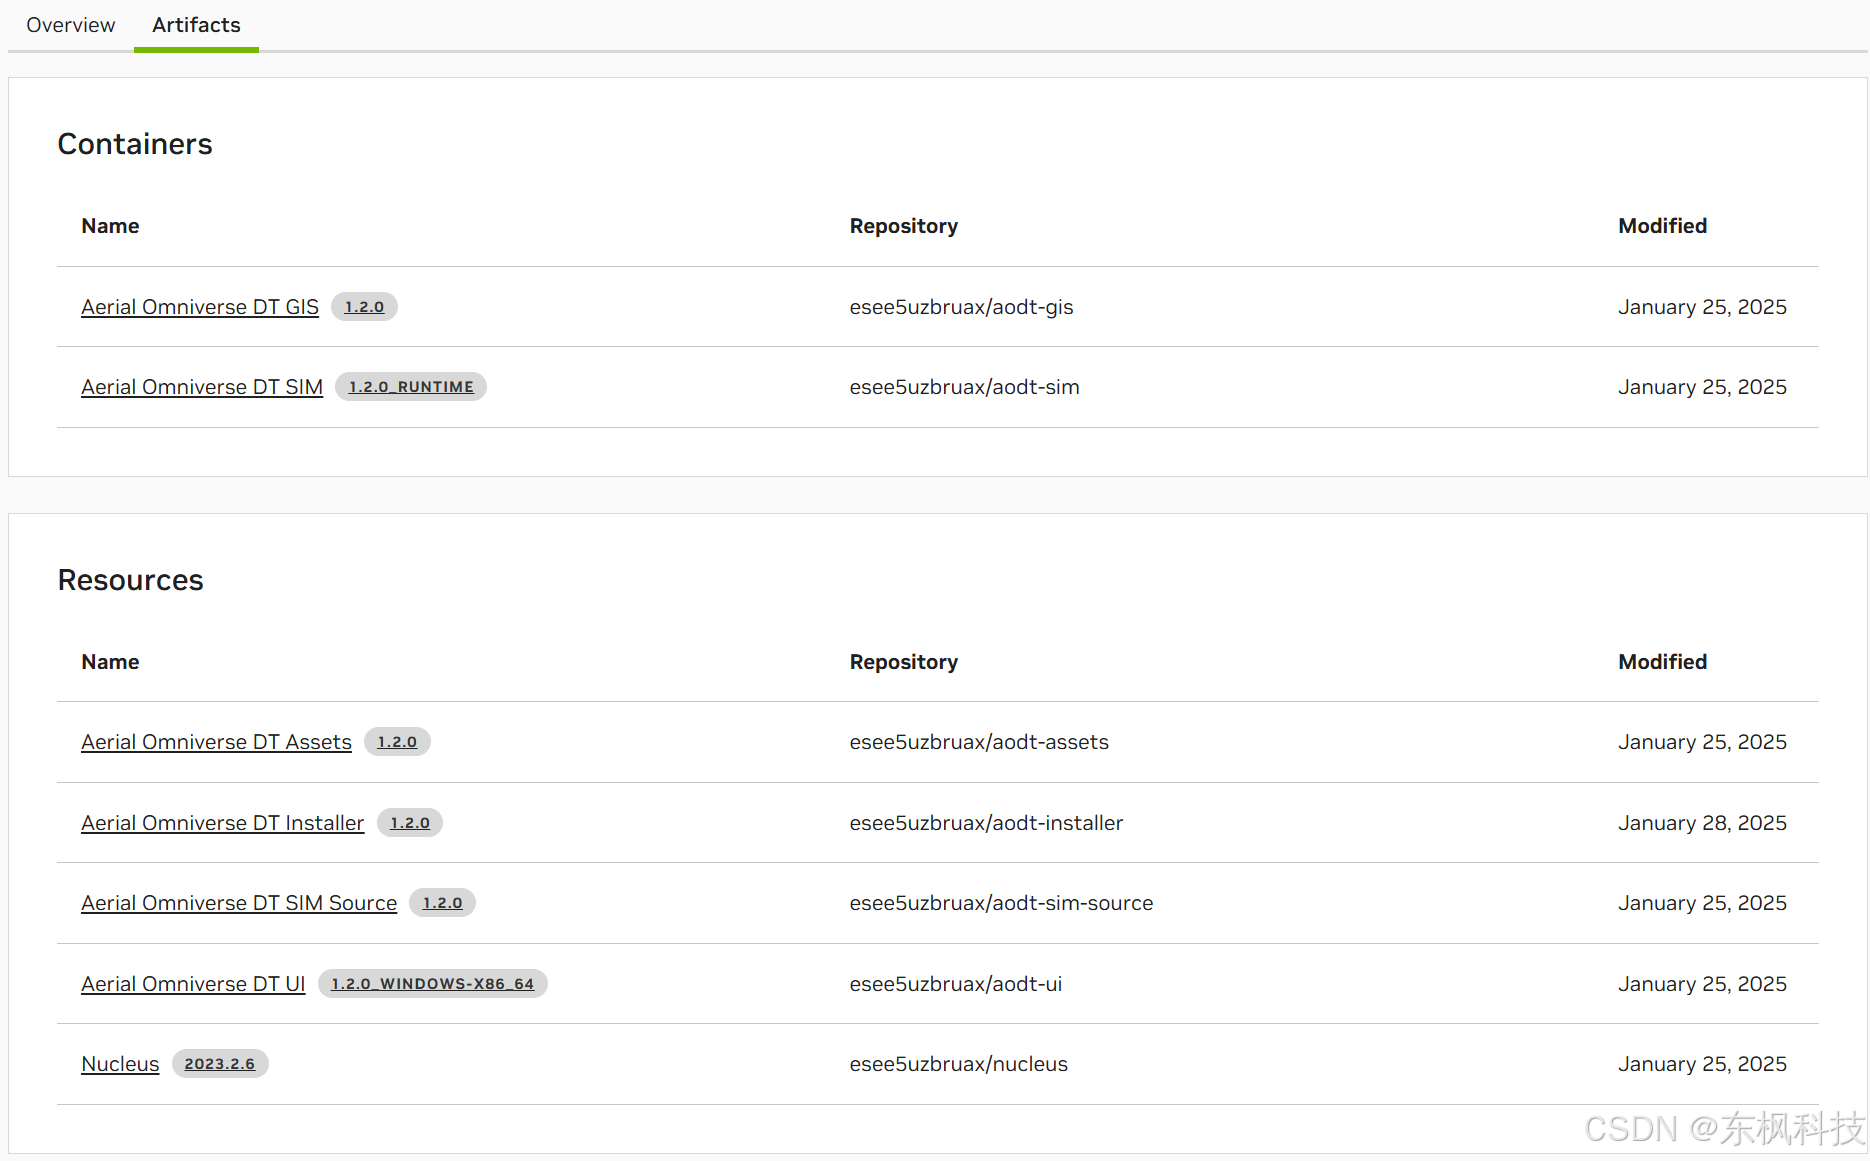Switch to the Overview tab
The width and height of the screenshot is (1870, 1161).
tap(70, 25)
